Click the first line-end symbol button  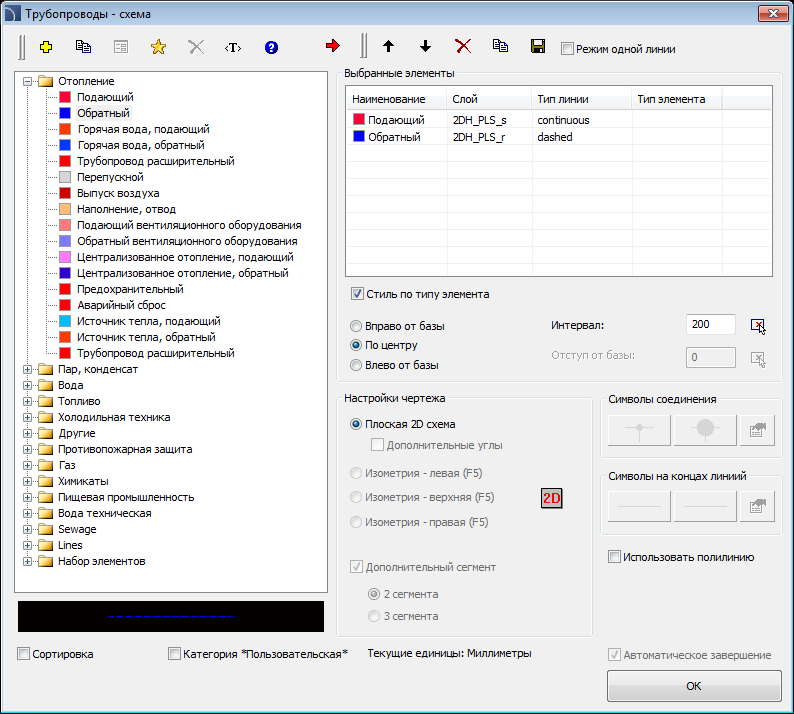639,506
